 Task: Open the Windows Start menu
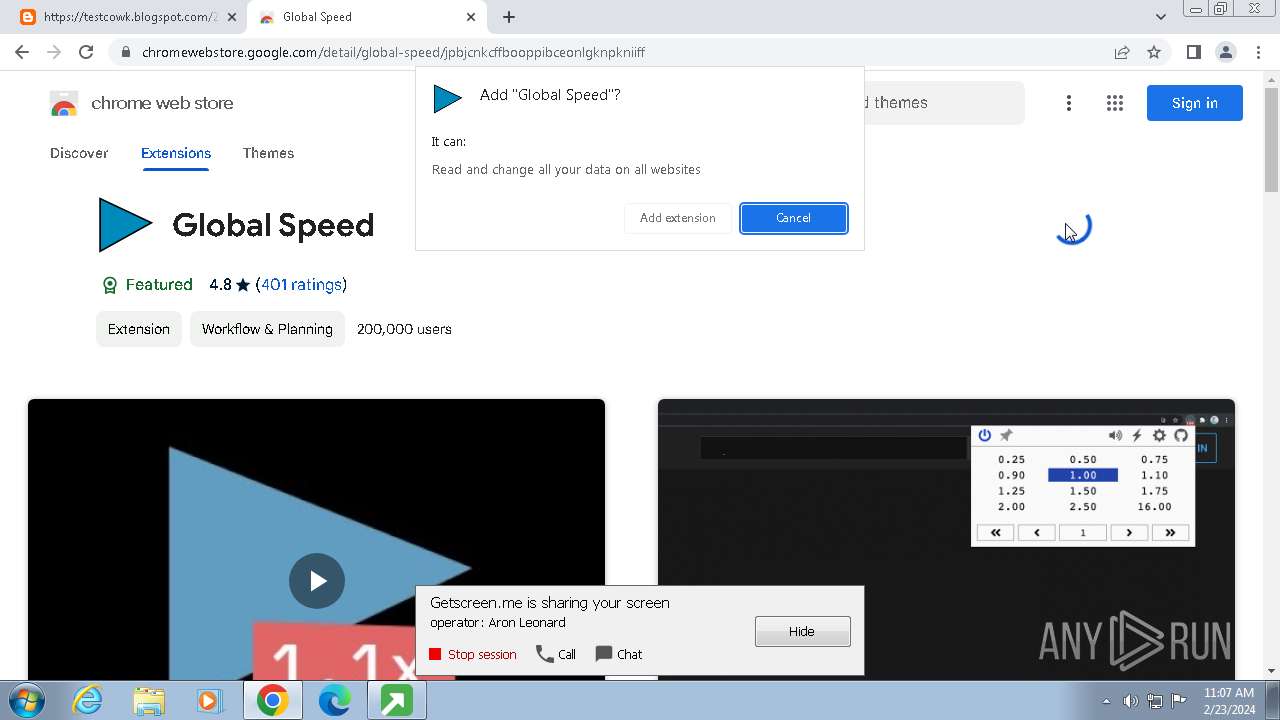pyautogui.click(x=27, y=701)
